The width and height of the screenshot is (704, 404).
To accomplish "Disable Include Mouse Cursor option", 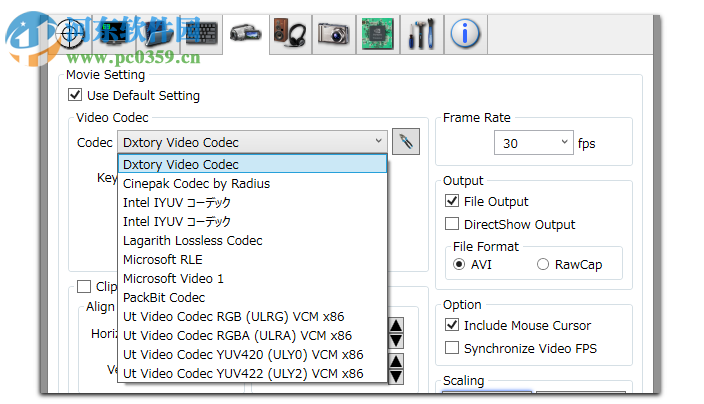I will click(x=452, y=326).
